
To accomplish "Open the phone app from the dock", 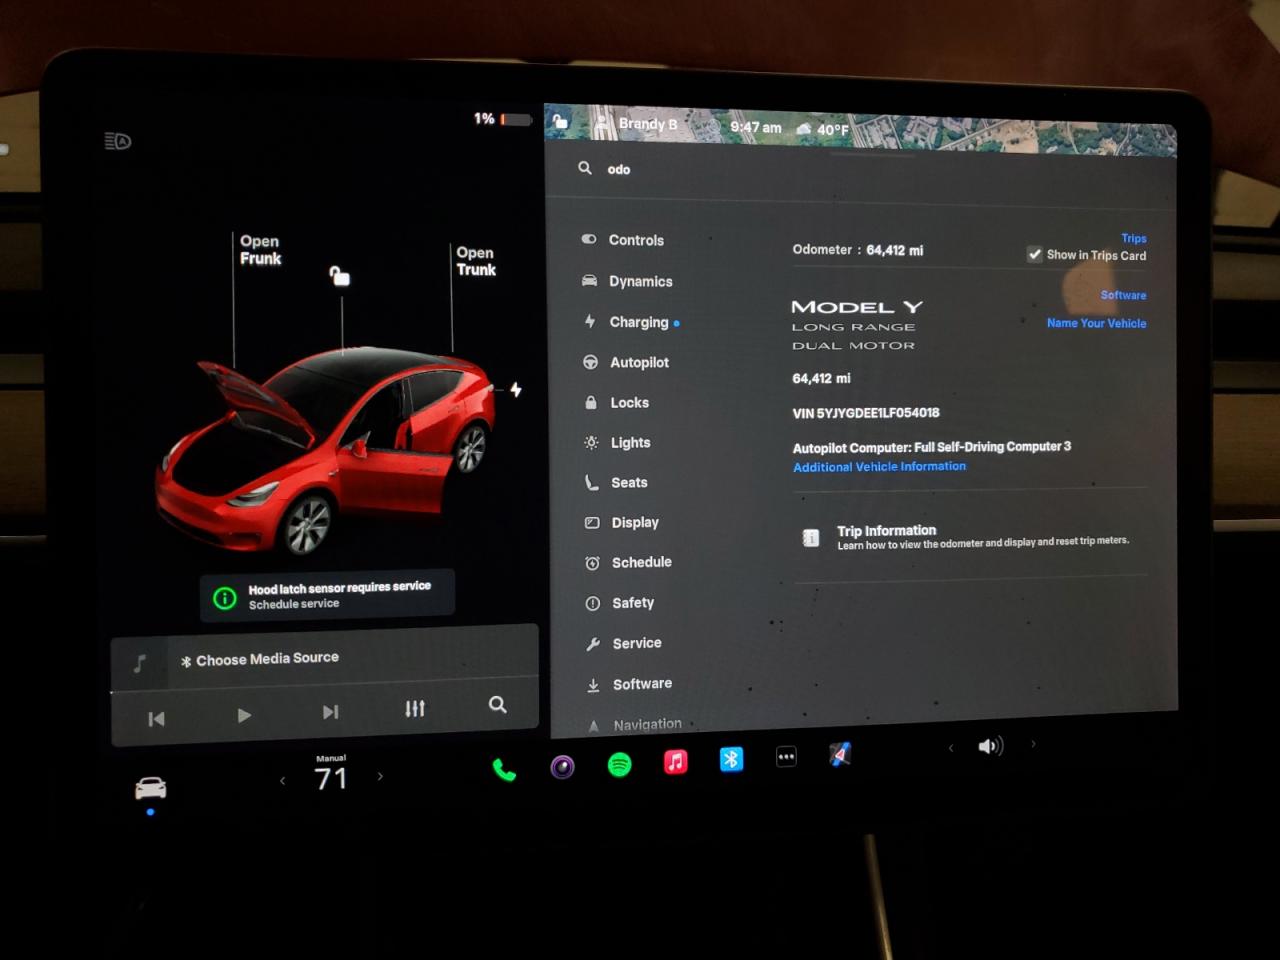I will point(504,768).
